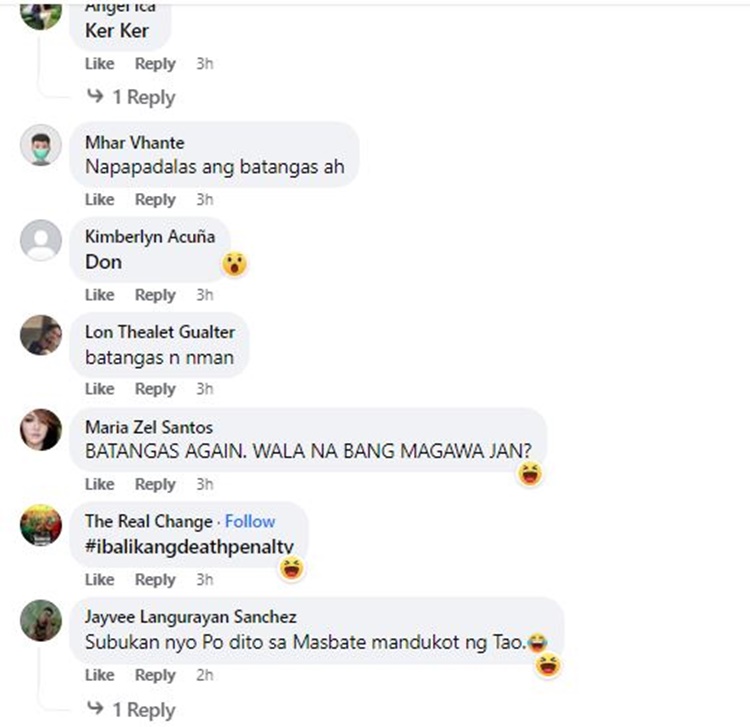The image size is (750, 727).
Task: View haha reaction on The Real Change comment
Action: [x=292, y=569]
